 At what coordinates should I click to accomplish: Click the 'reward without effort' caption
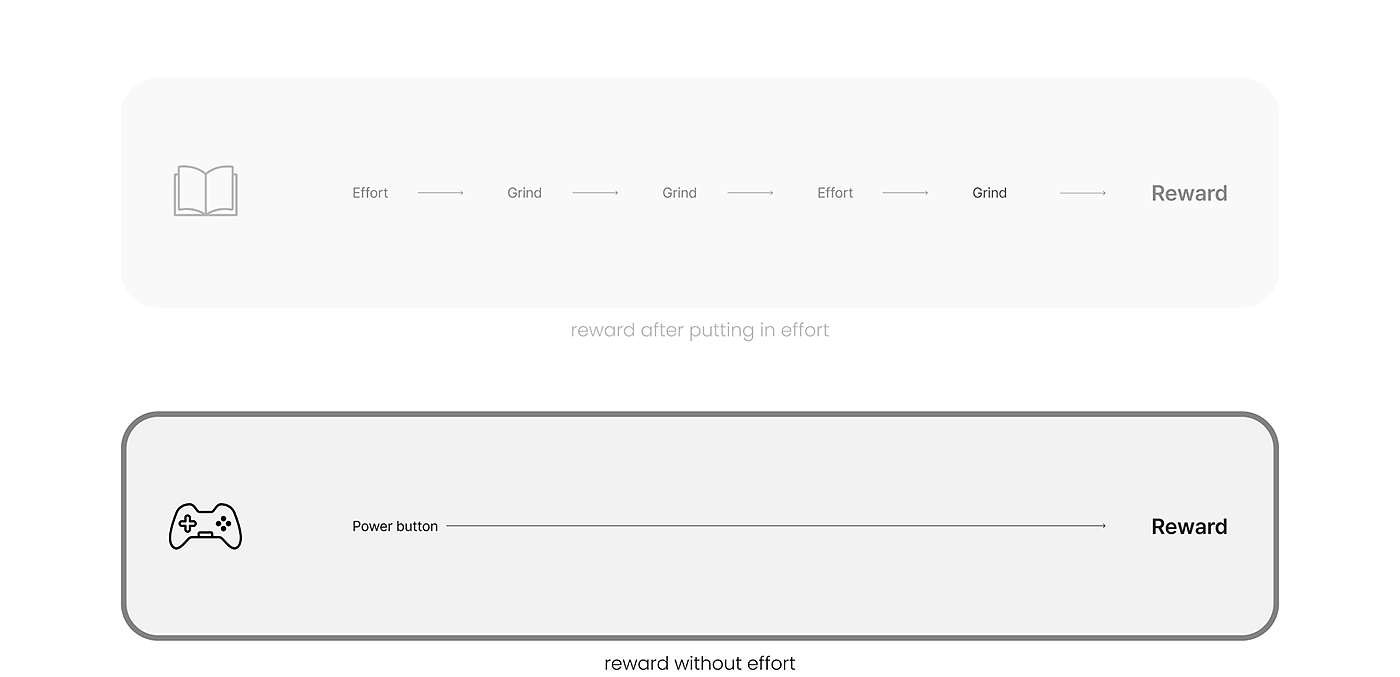[700, 663]
